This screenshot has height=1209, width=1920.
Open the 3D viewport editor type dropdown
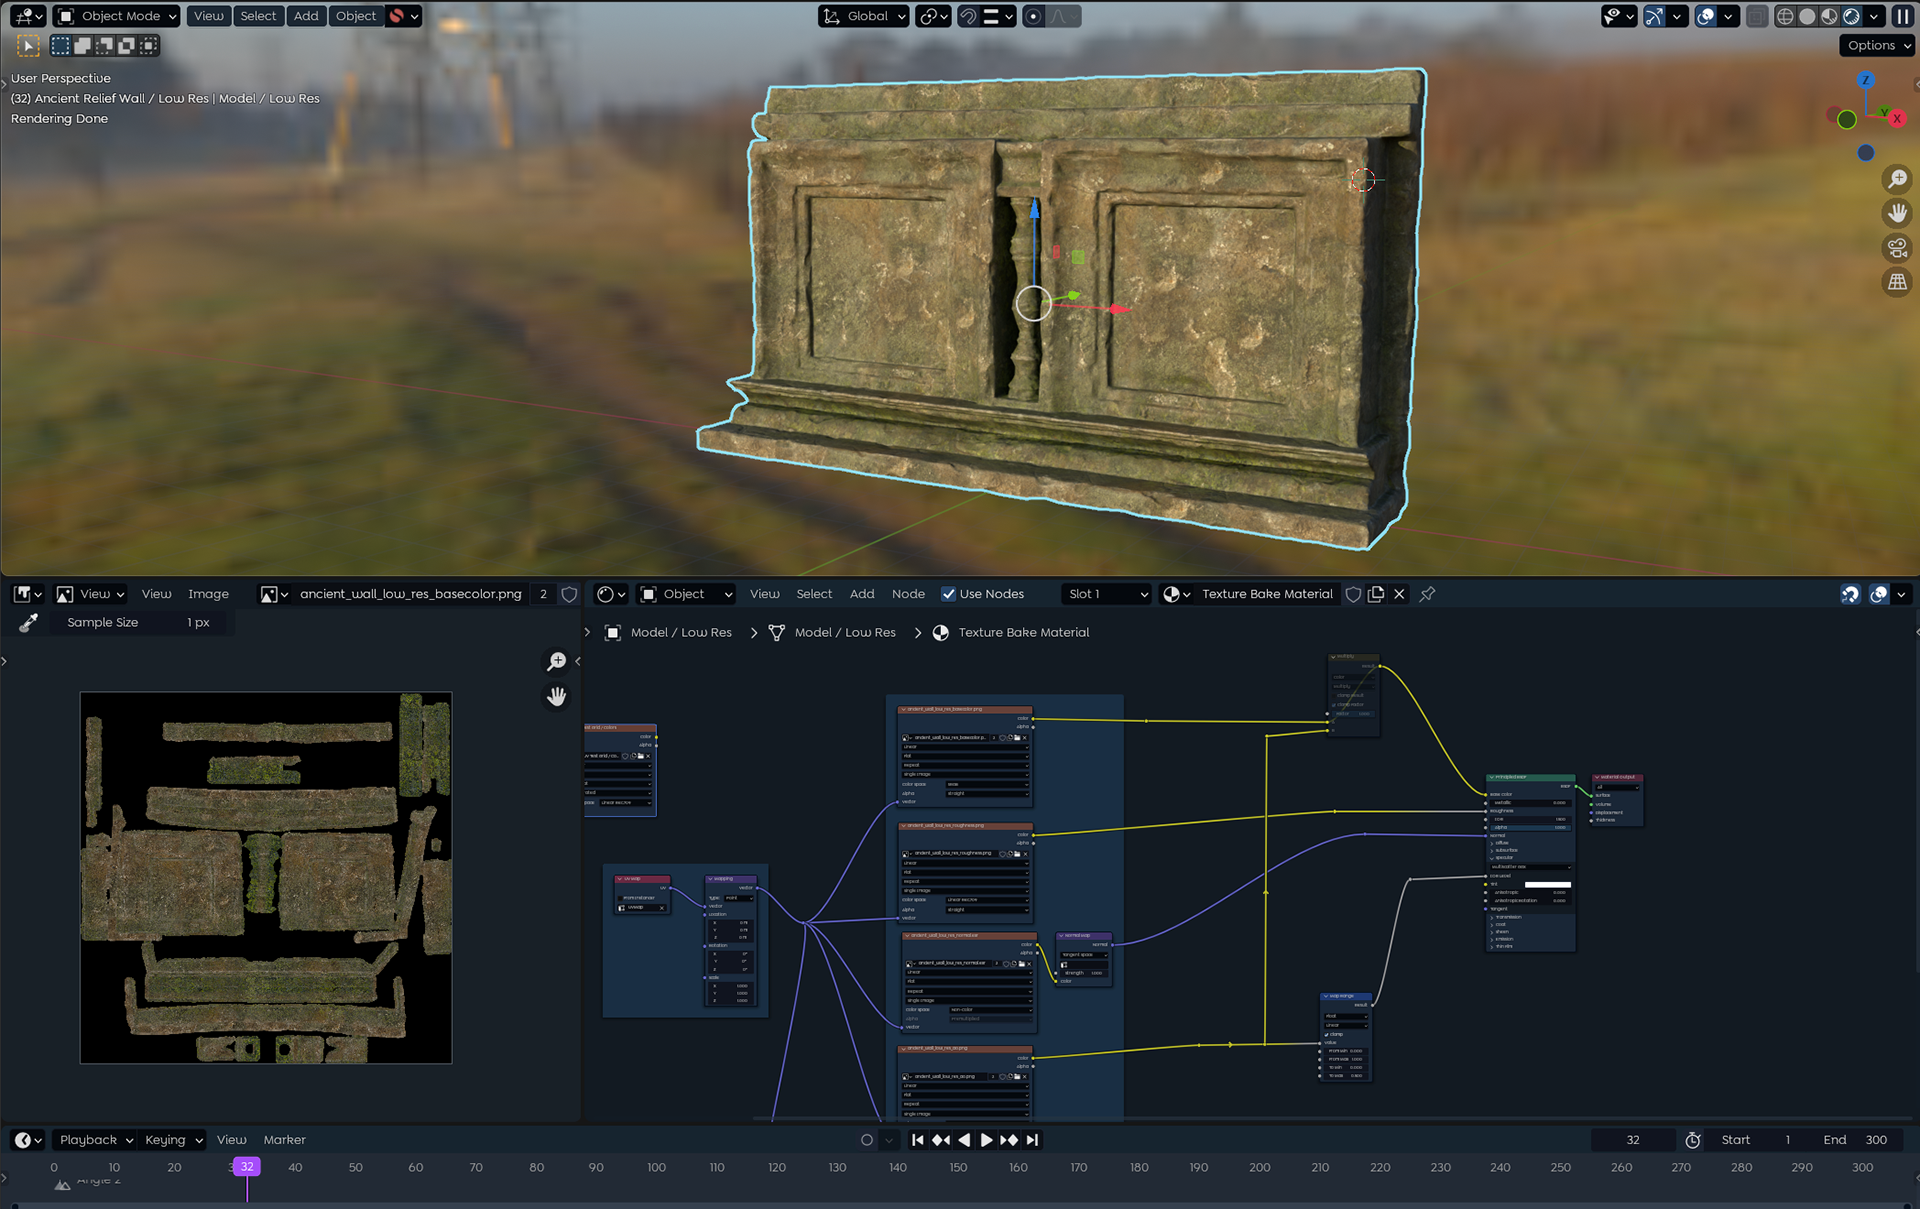pyautogui.click(x=27, y=16)
